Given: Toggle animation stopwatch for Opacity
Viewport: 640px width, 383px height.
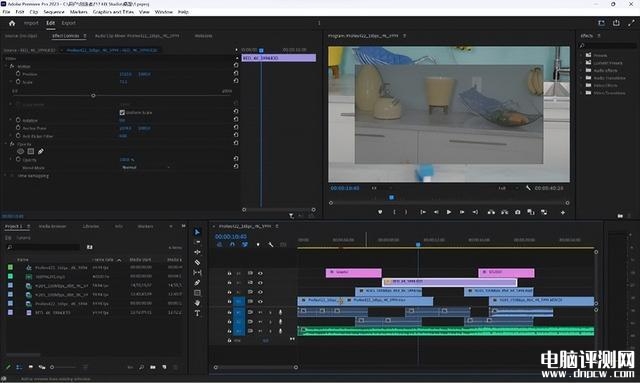Looking at the screenshot, I should coord(18,159).
